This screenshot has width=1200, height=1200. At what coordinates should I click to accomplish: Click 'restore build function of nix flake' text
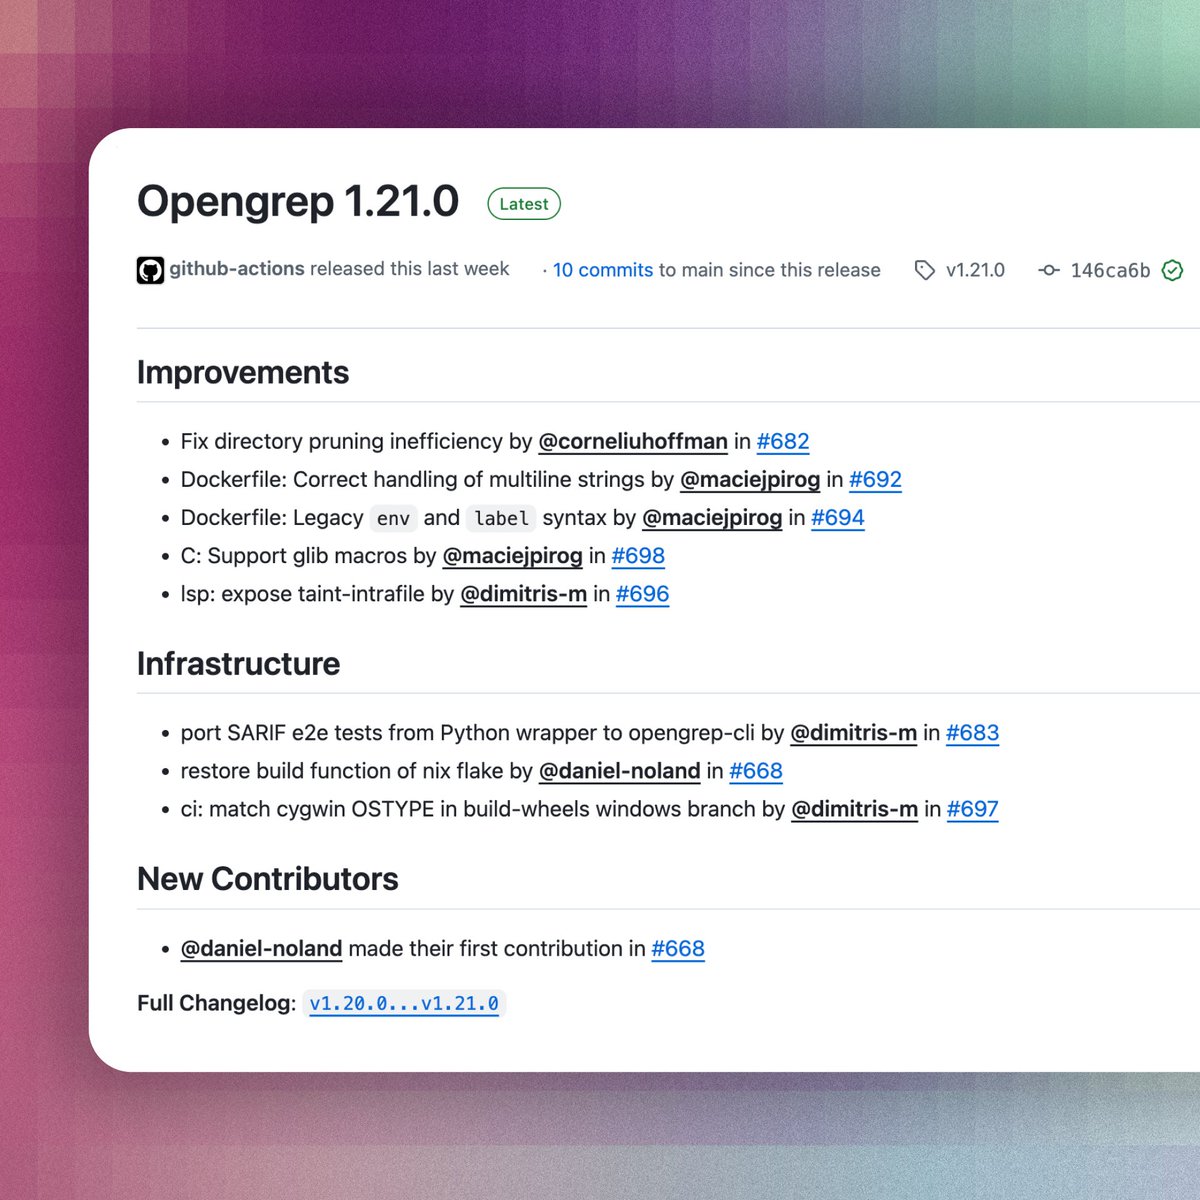[342, 770]
